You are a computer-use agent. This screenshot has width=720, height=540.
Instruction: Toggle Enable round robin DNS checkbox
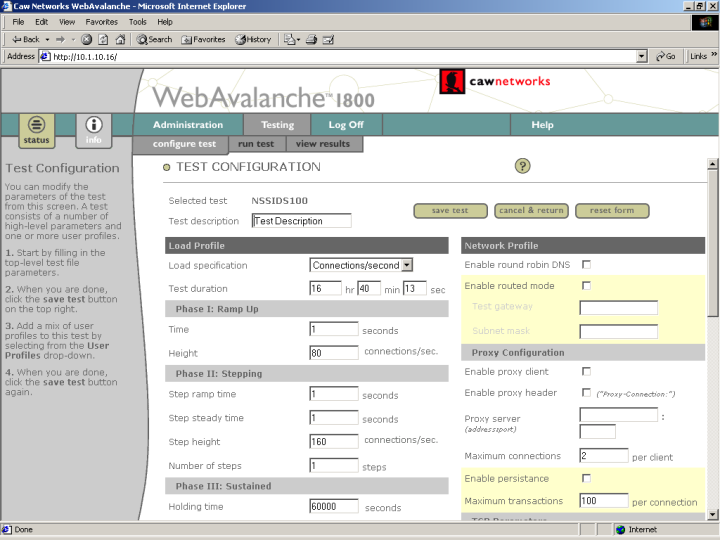pos(586,264)
